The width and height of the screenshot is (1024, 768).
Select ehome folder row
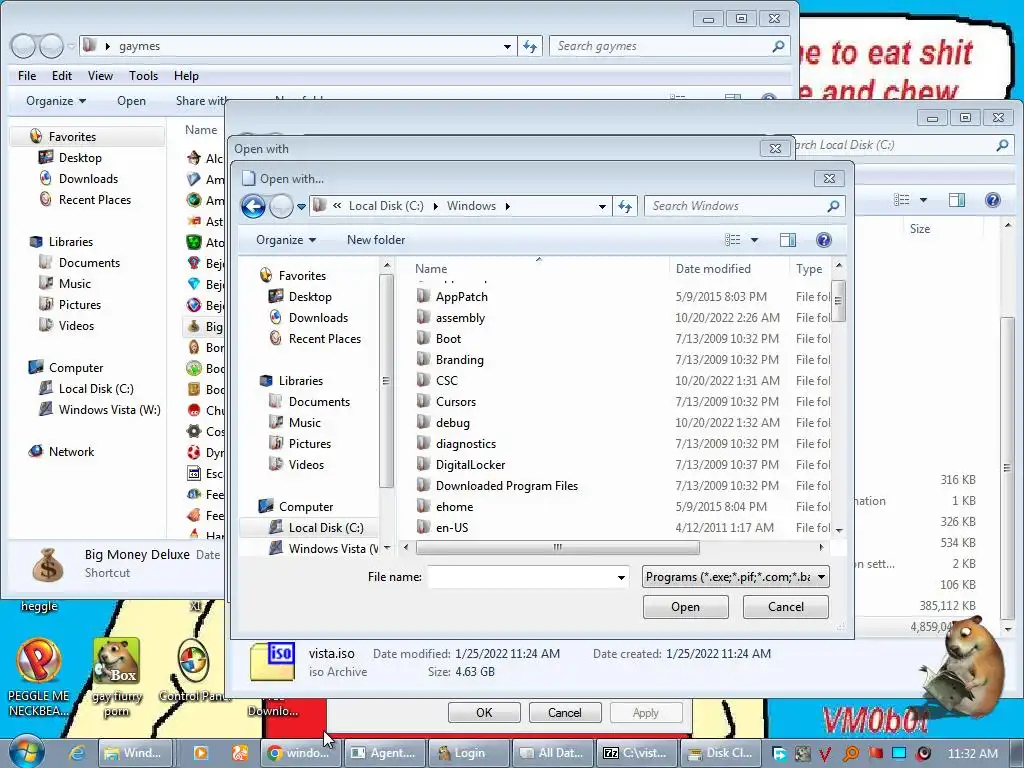[622, 507]
